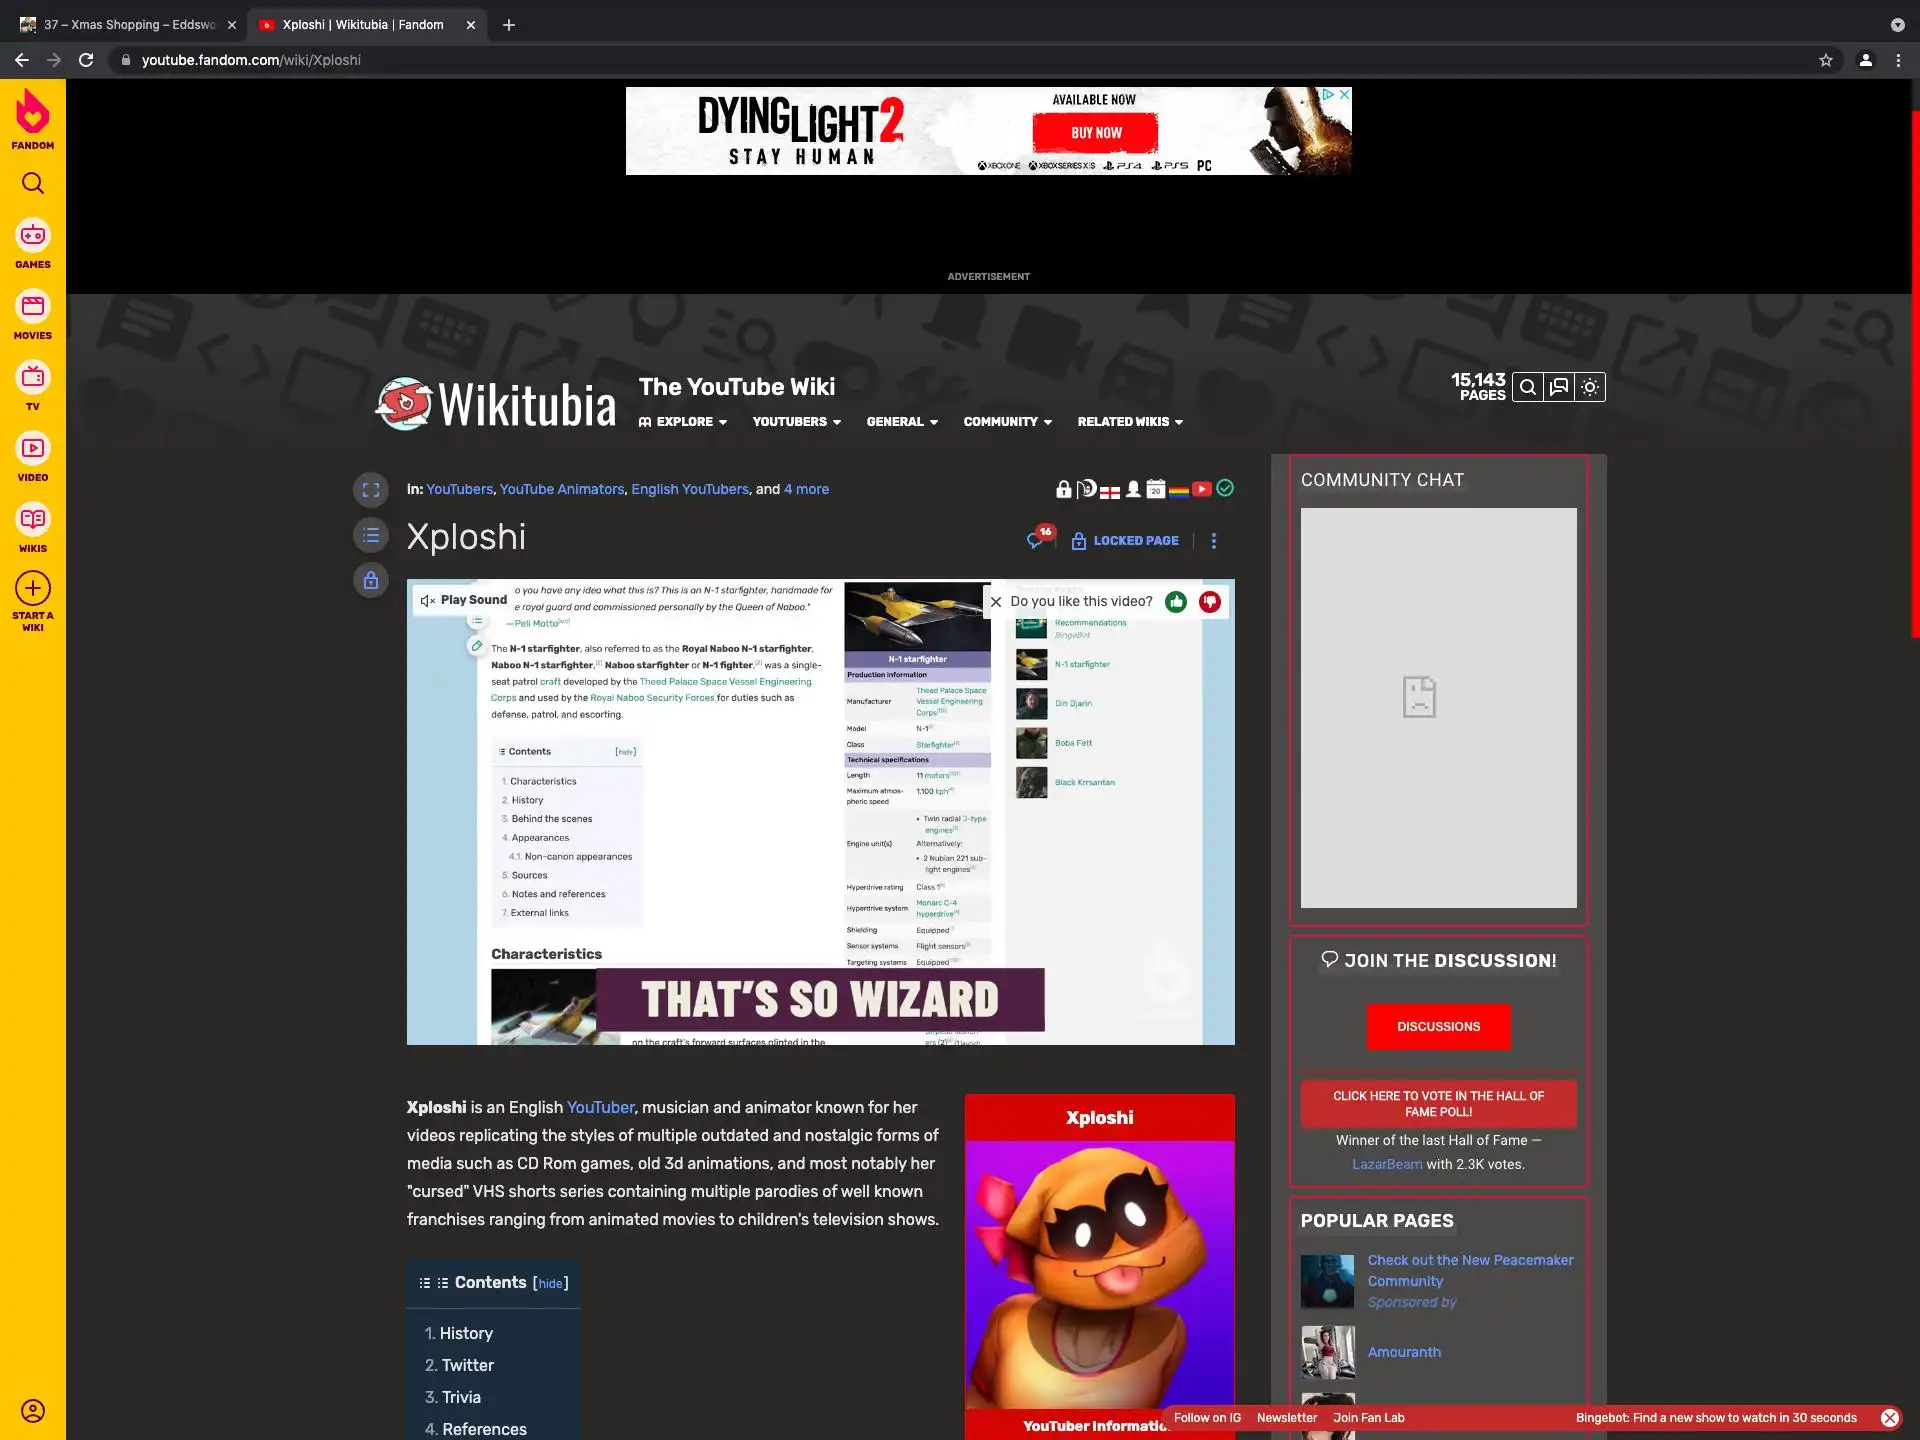This screenshot has width=1920, height=1440.
Task: Open the wiki discussions speech icon
Action: point(1558,387)
